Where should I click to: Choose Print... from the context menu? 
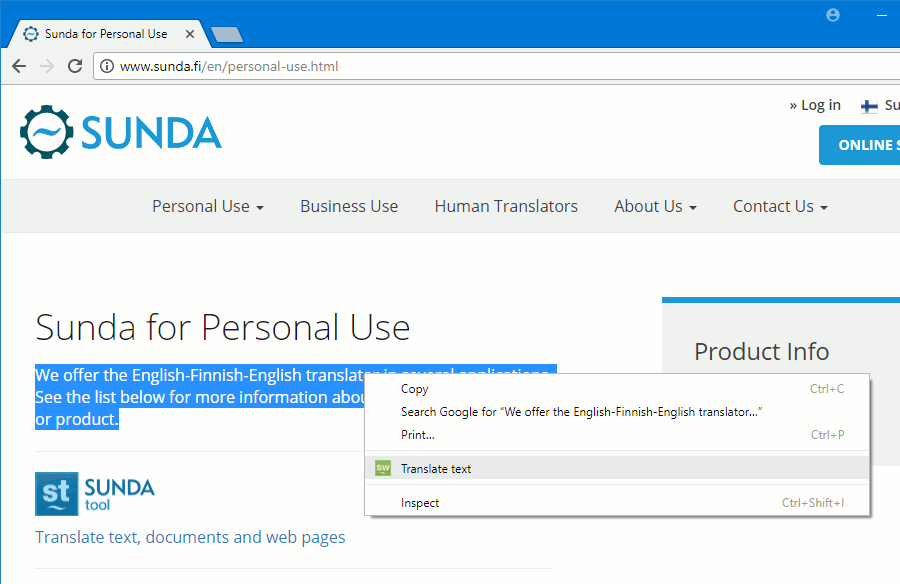coord(617,435)
